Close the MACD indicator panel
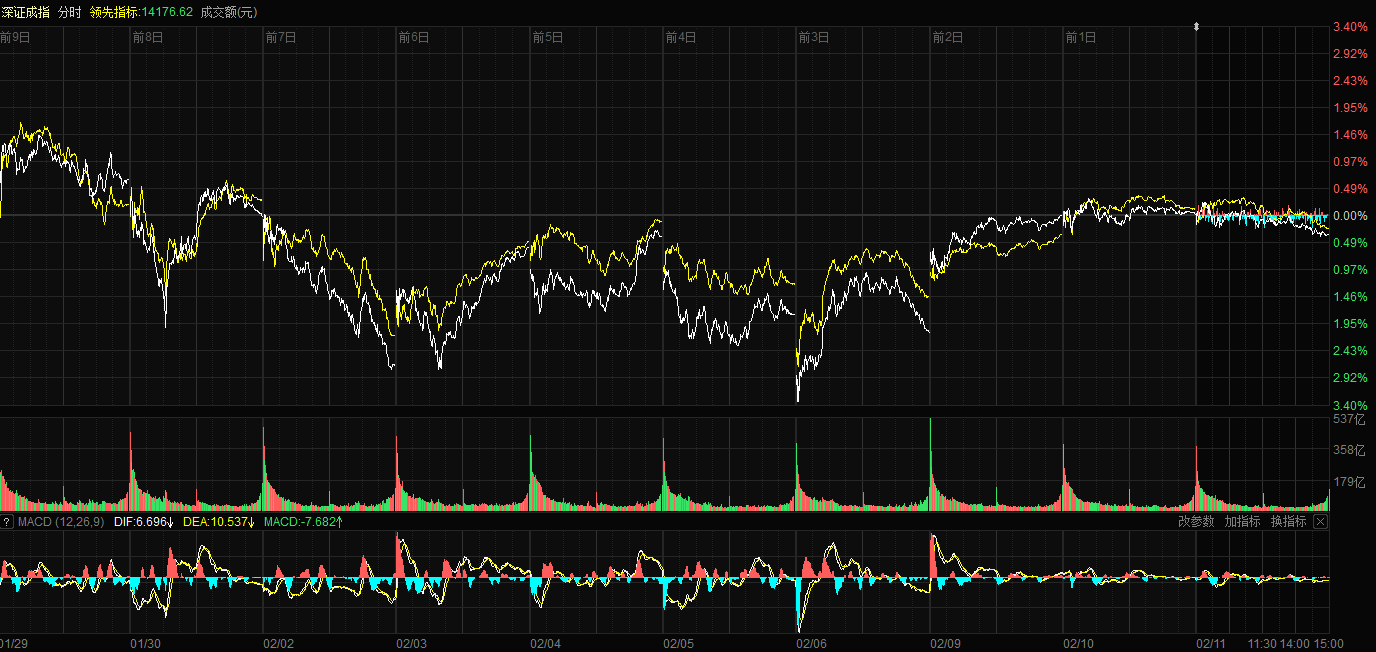Viewport: 1376px width, 652px height. [x=1320, y=521]
